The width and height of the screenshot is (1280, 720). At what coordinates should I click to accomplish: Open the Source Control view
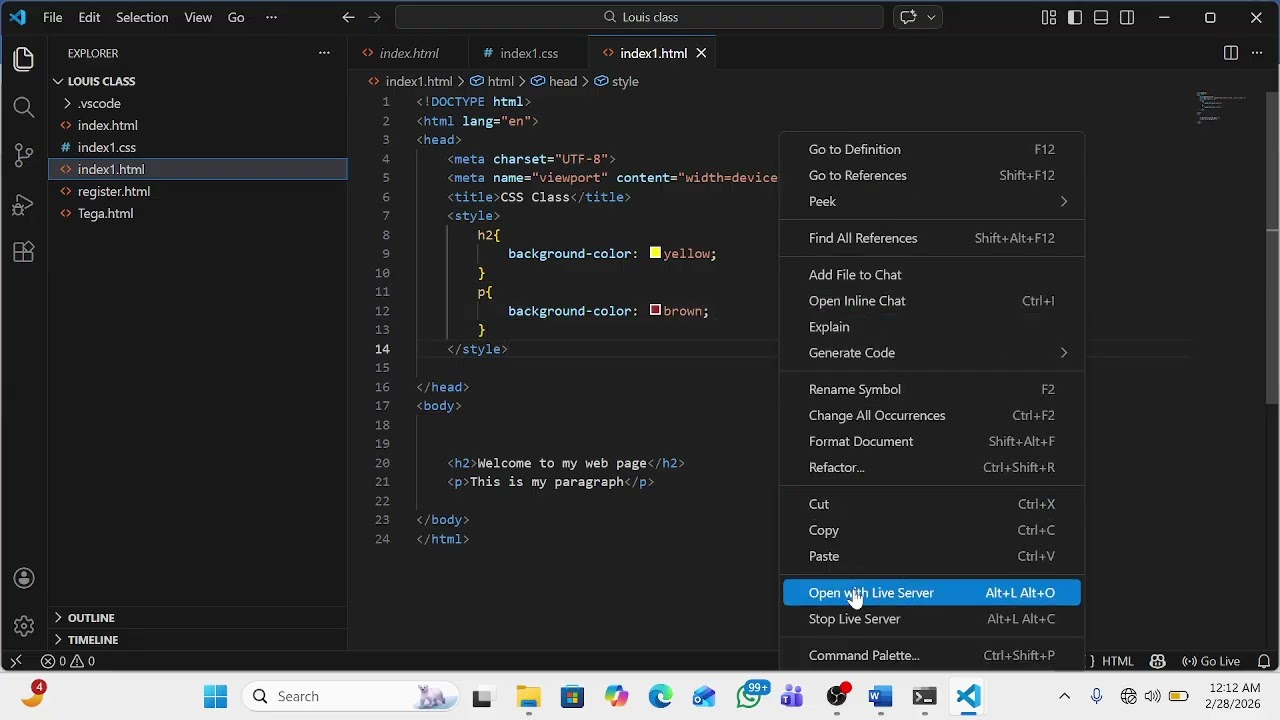(x=24, y=155)
